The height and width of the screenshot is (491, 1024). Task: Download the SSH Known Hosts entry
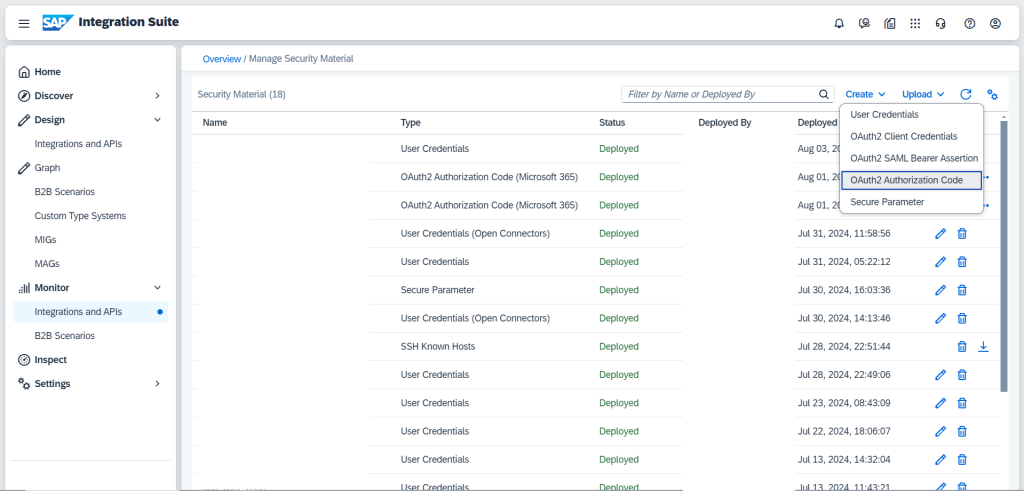(983, 346)
